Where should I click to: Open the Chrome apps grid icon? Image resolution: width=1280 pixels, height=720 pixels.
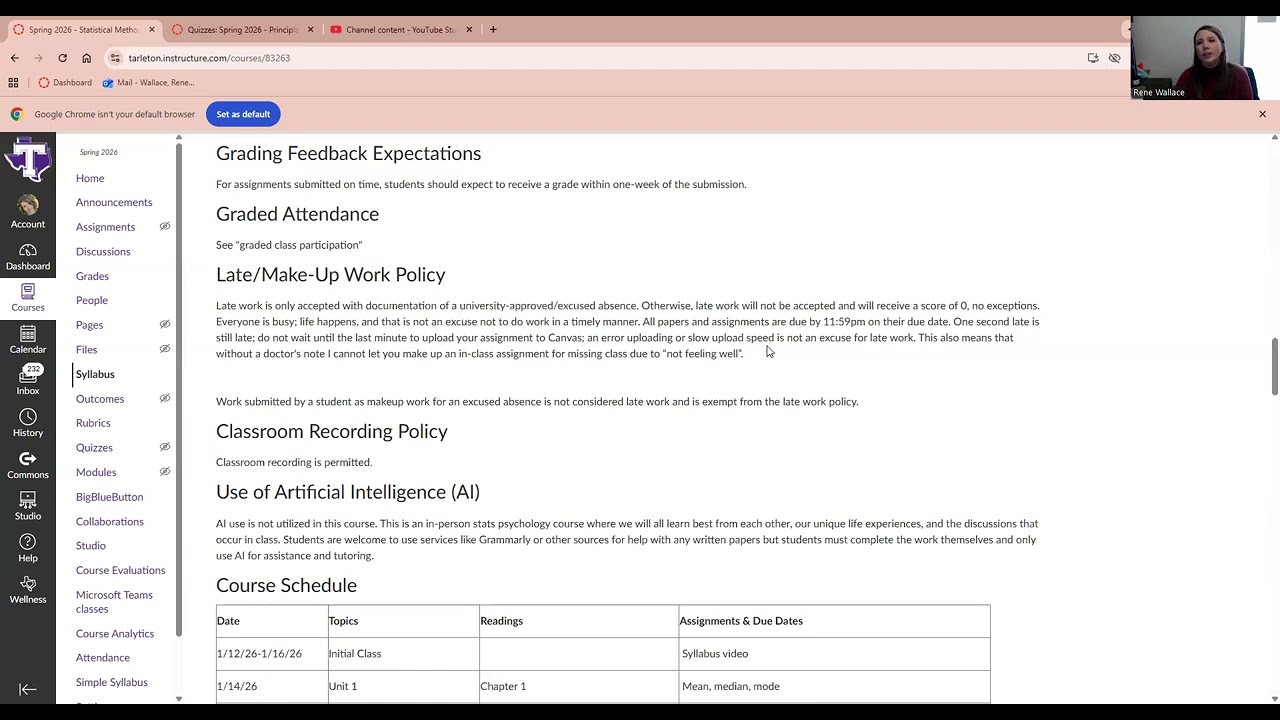(13, 83)
